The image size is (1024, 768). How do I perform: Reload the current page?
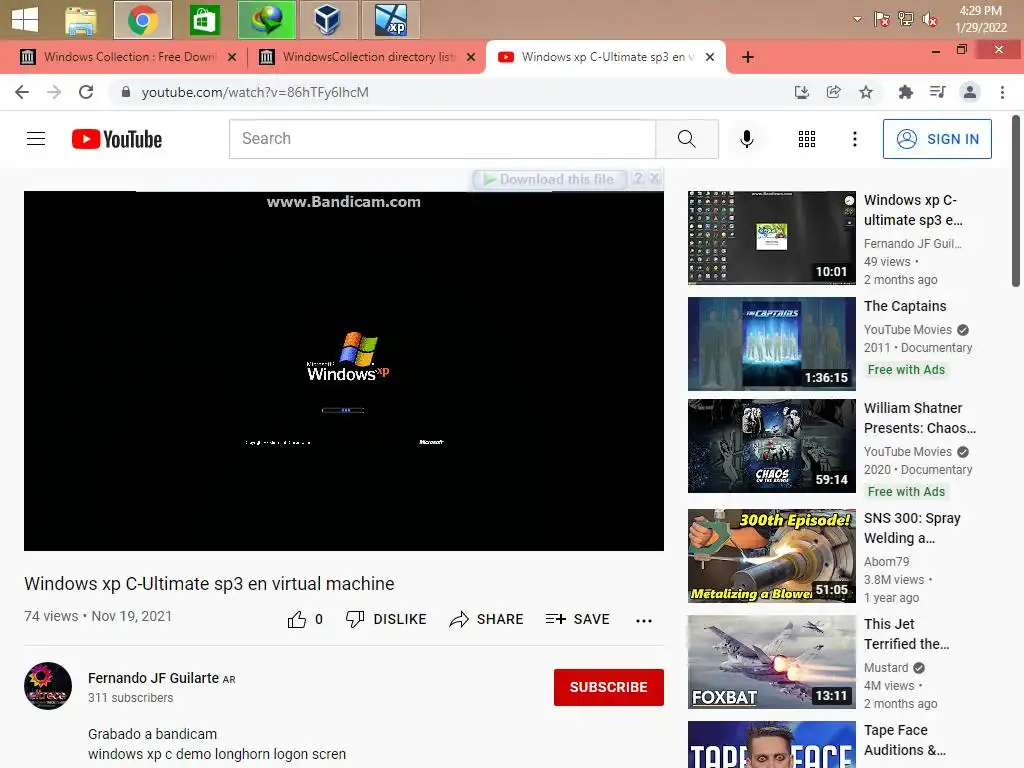[86, 92]
